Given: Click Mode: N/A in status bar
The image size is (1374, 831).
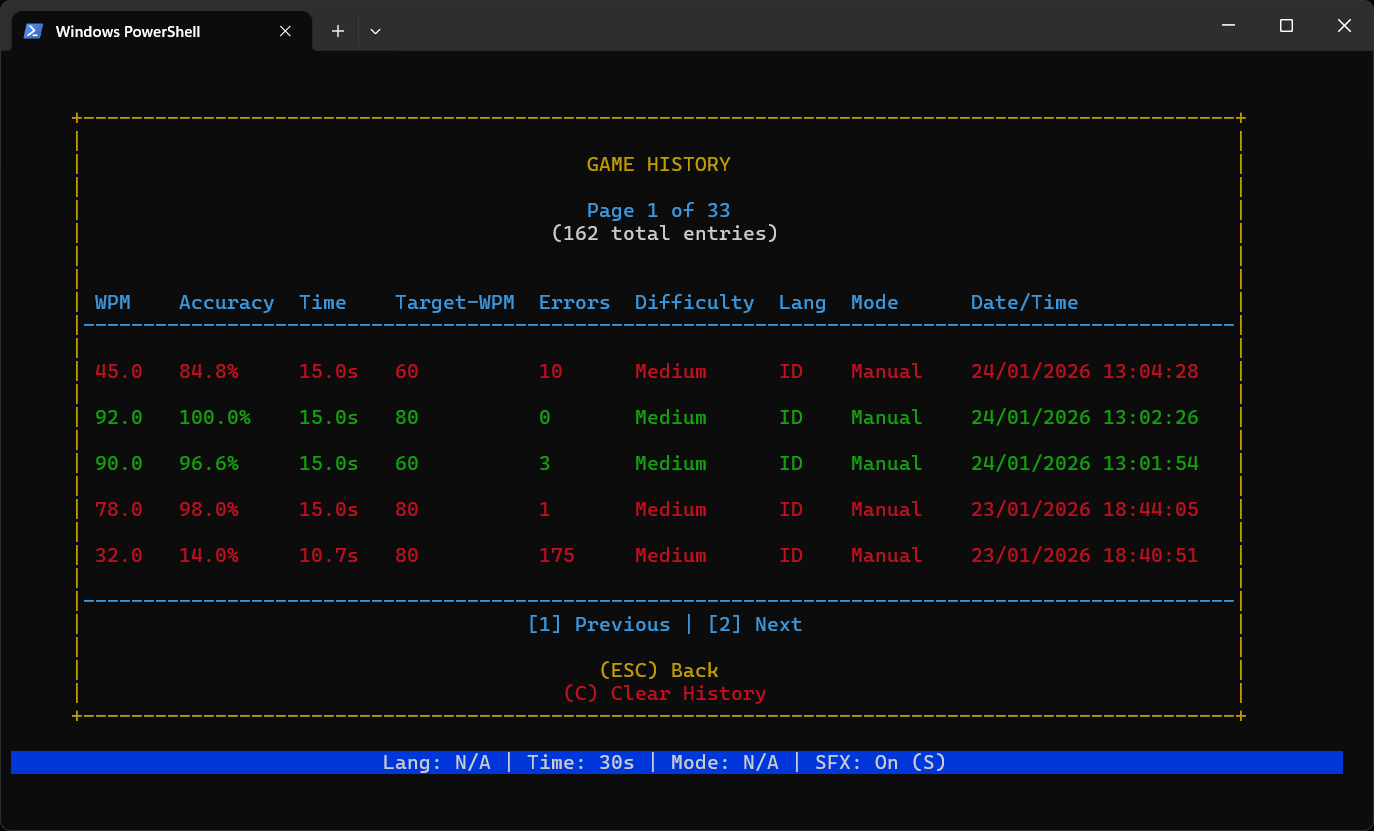Looking at the screenshot, I should 725,762.
